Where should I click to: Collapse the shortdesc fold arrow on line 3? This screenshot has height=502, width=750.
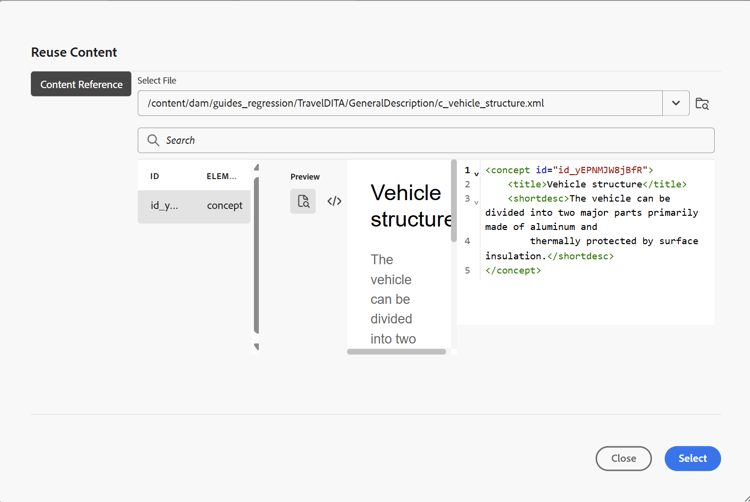[x=476, y=202]
